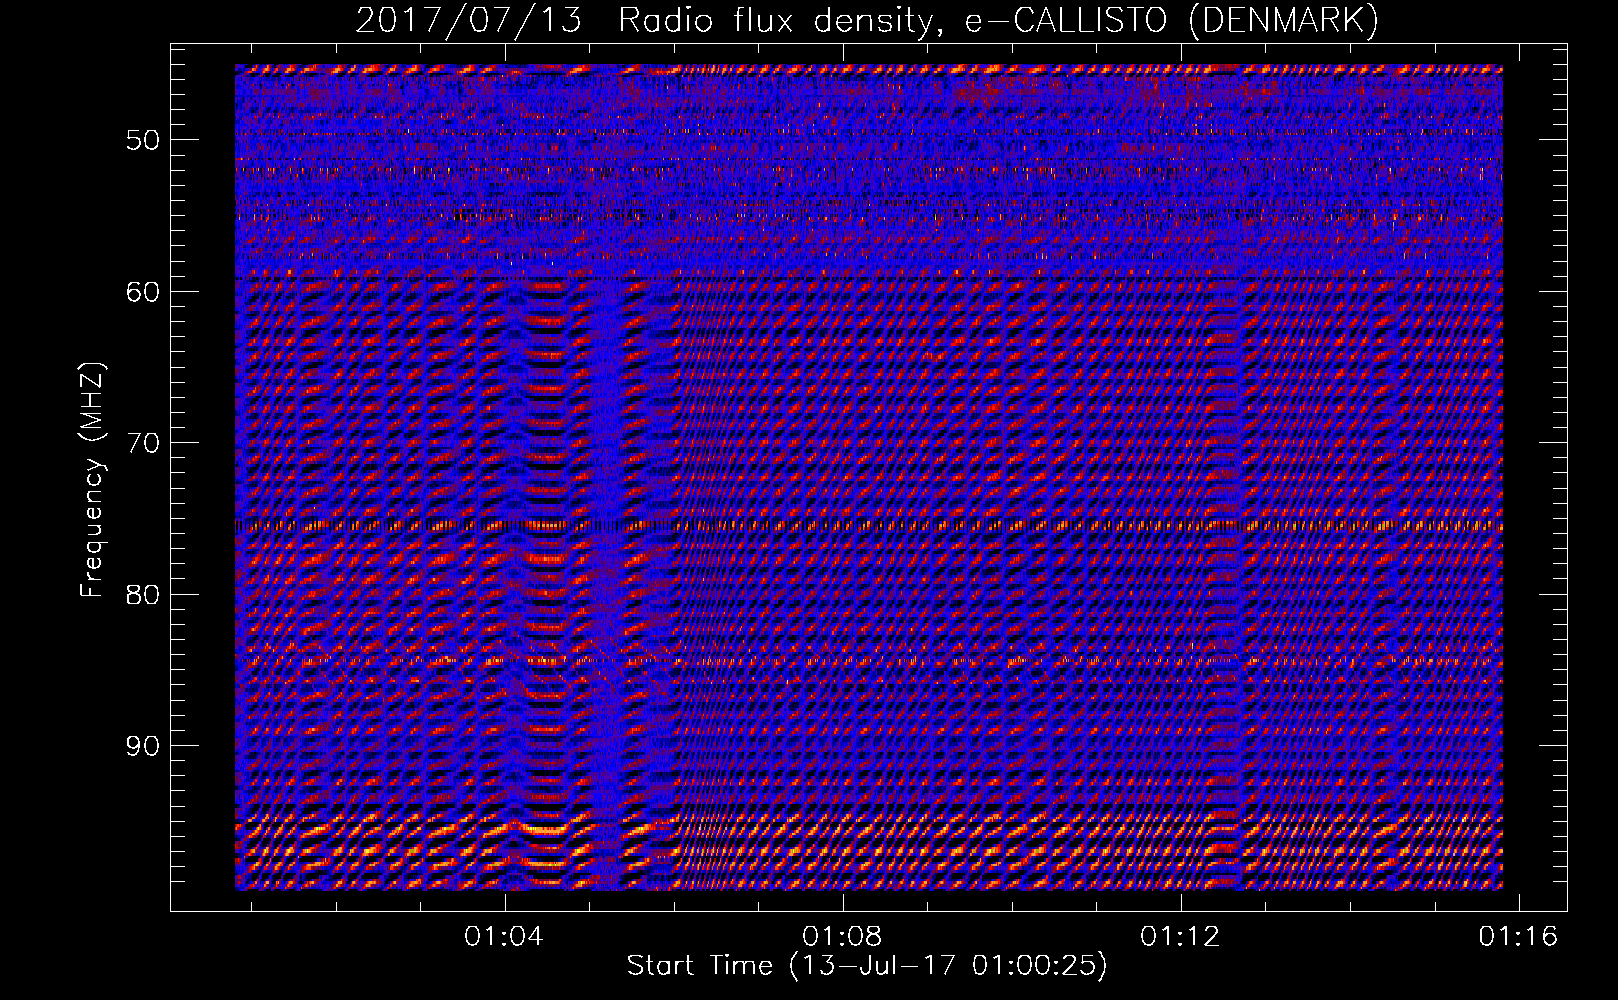Click the 01:08 time tick label

pyautogui.click(x=842, y=936)
